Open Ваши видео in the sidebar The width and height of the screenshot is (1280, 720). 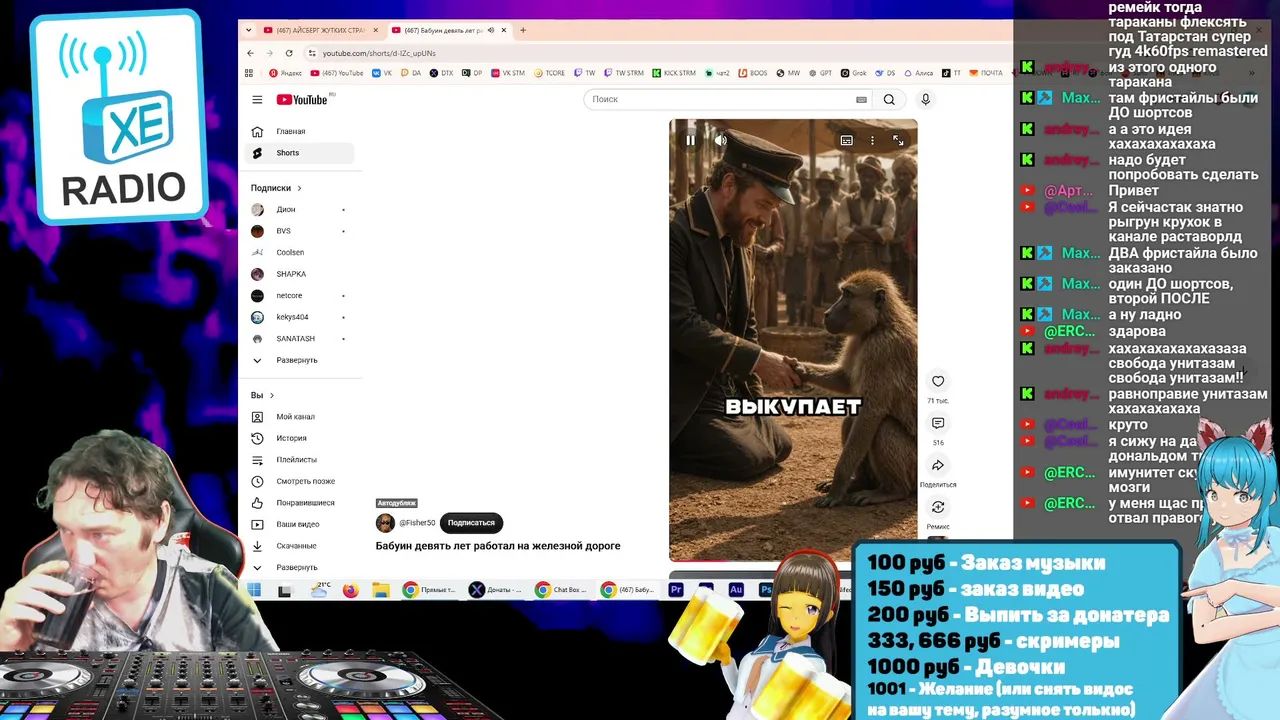[x=300, y=524]
